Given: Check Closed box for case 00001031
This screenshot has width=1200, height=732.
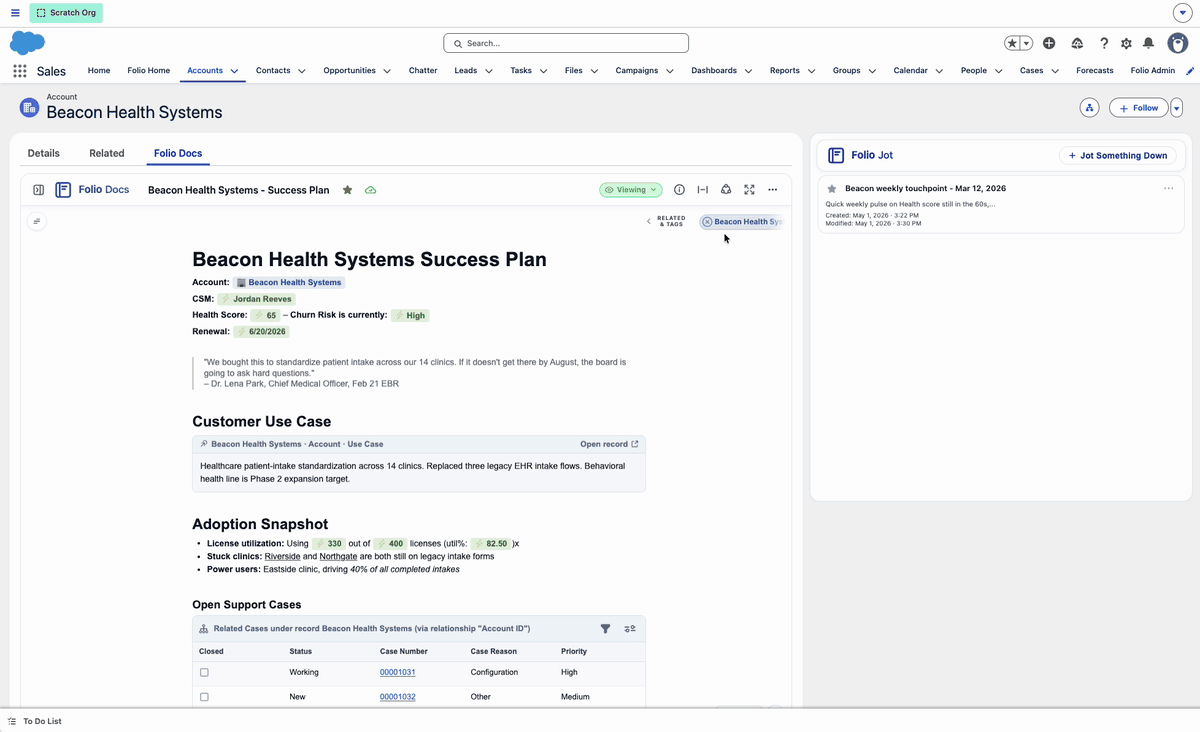Looking at the screenshot, I should [x=204, y=672].
